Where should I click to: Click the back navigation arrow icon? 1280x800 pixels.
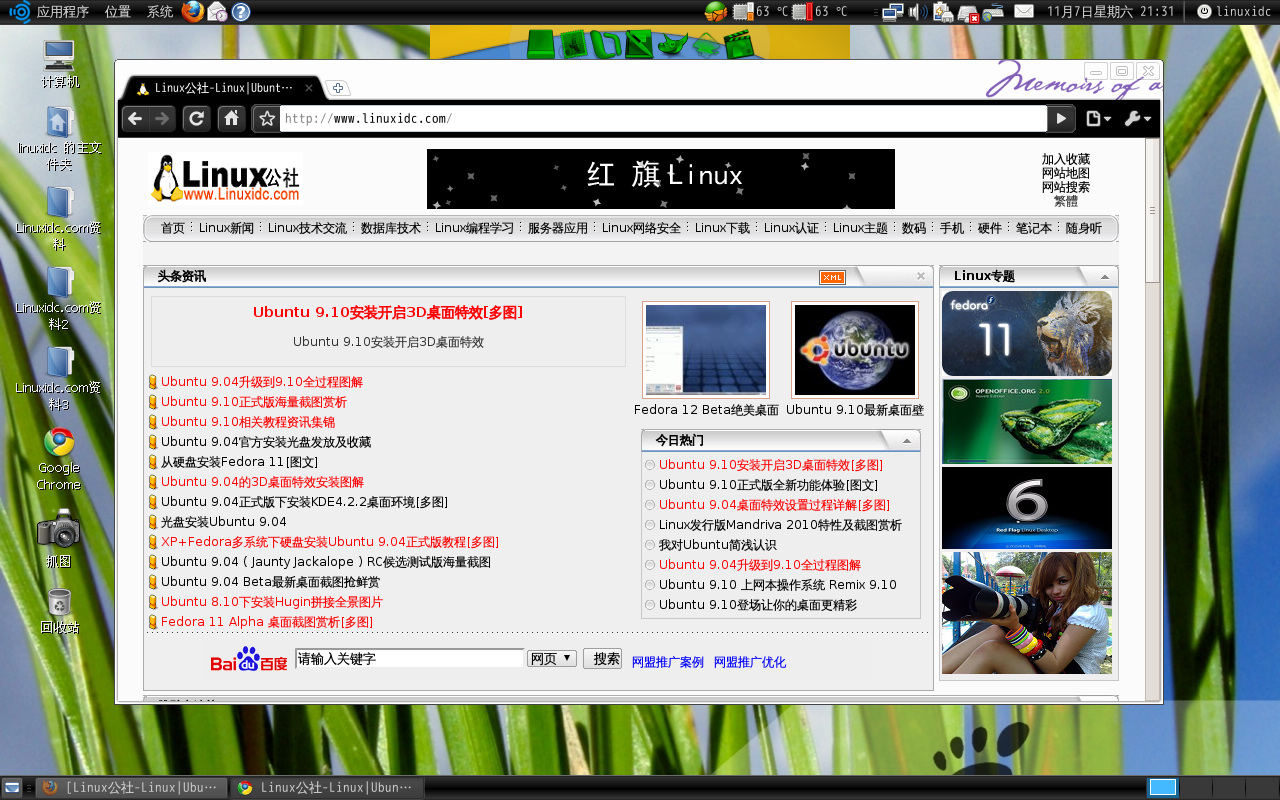pos(134,118)
